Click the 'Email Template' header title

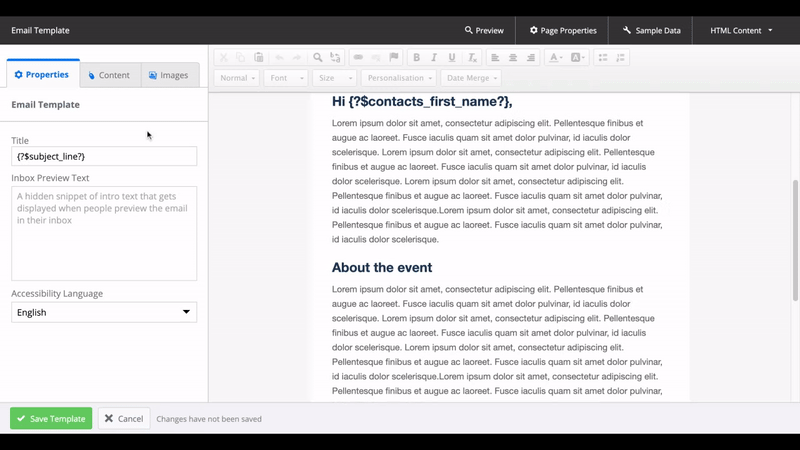(40, 30)
